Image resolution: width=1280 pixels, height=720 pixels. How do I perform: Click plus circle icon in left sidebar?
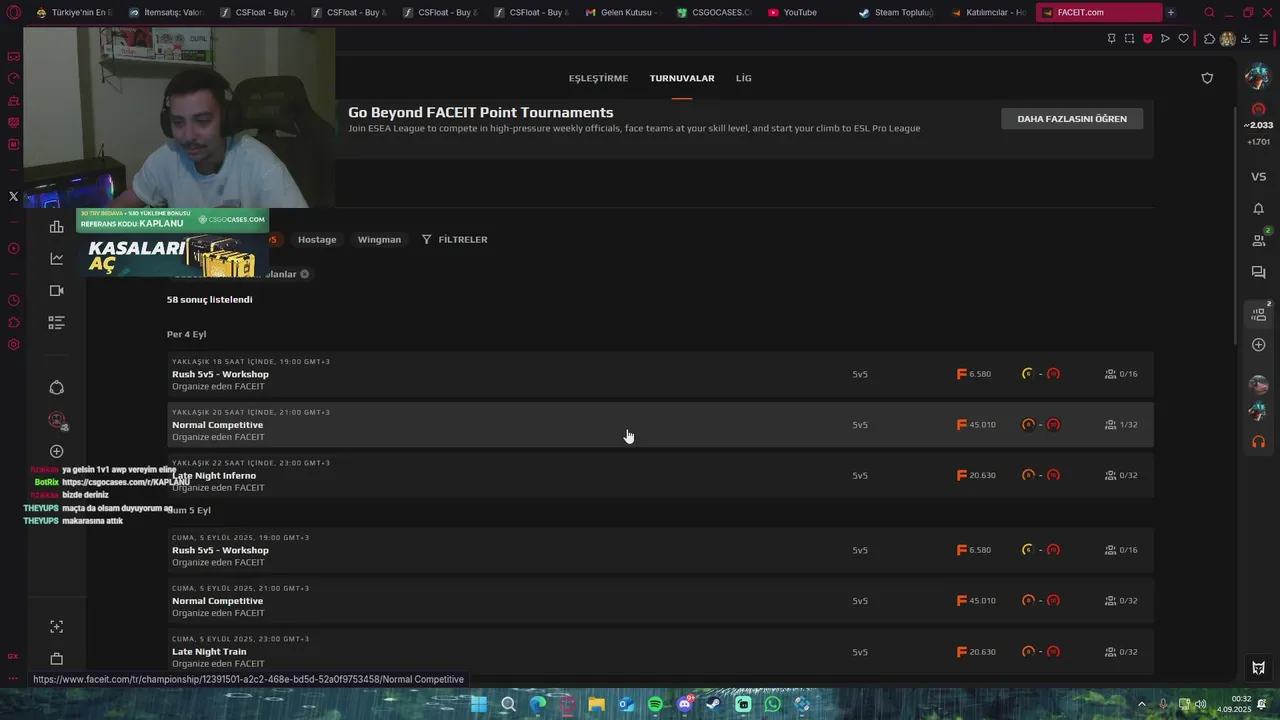pyautogui.click(x=57, y=452)
